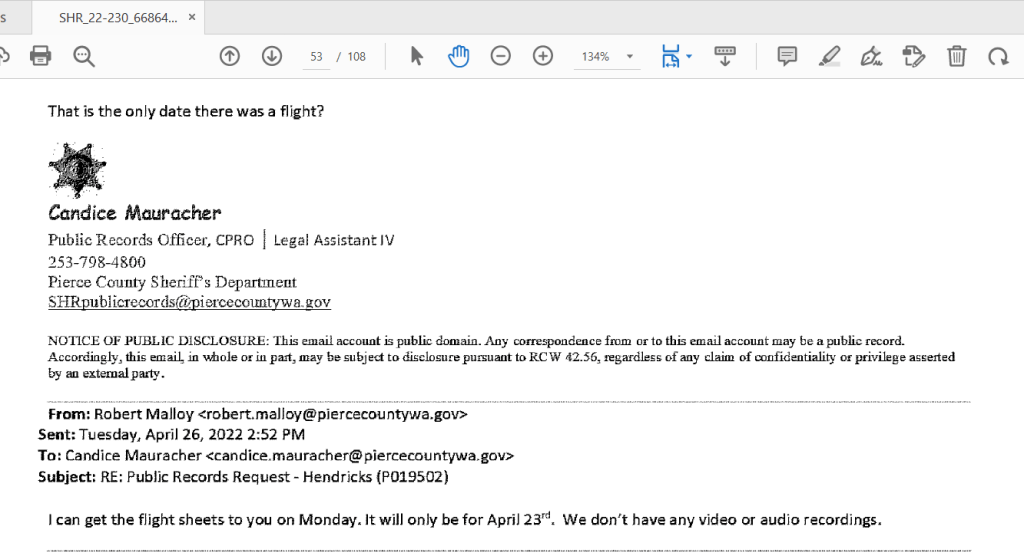Select the highlighter pen tool
This screenshot has height=556, width=1024.
[x=829, y=56]
